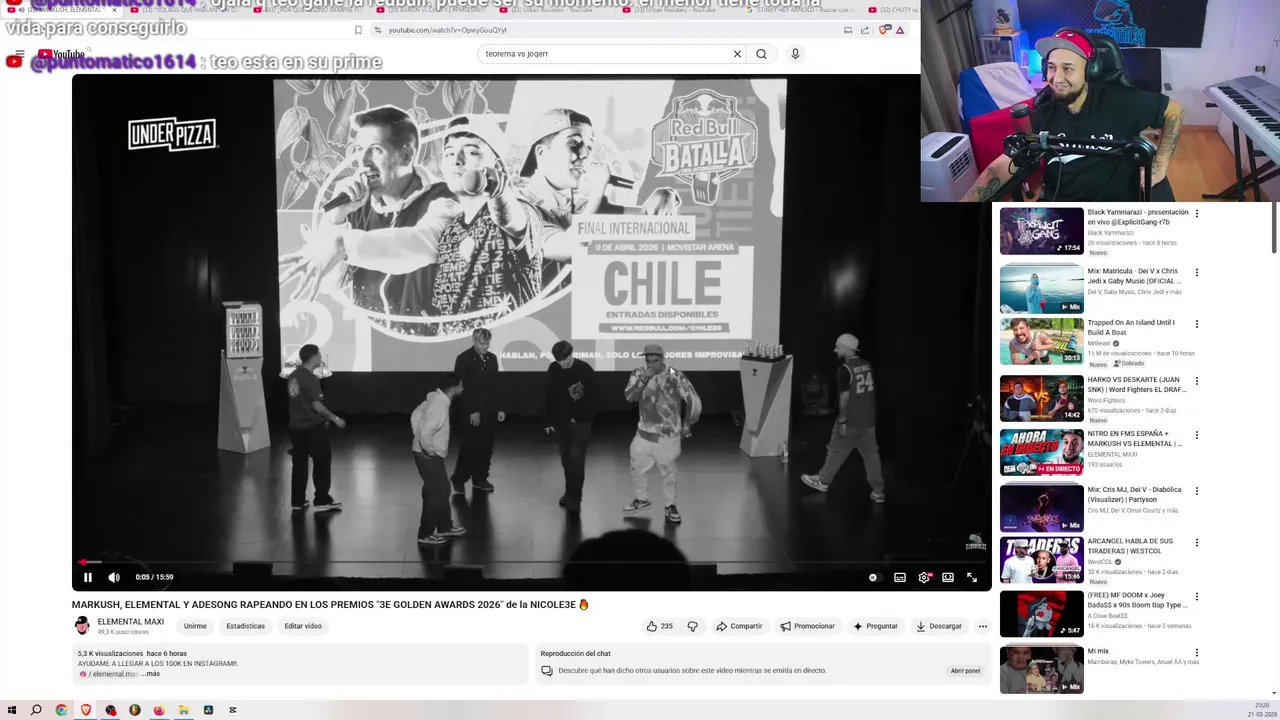The width and height of the screenshot is (1280, 720).
Task: Like the video with 235 likes
Action: 660,626
